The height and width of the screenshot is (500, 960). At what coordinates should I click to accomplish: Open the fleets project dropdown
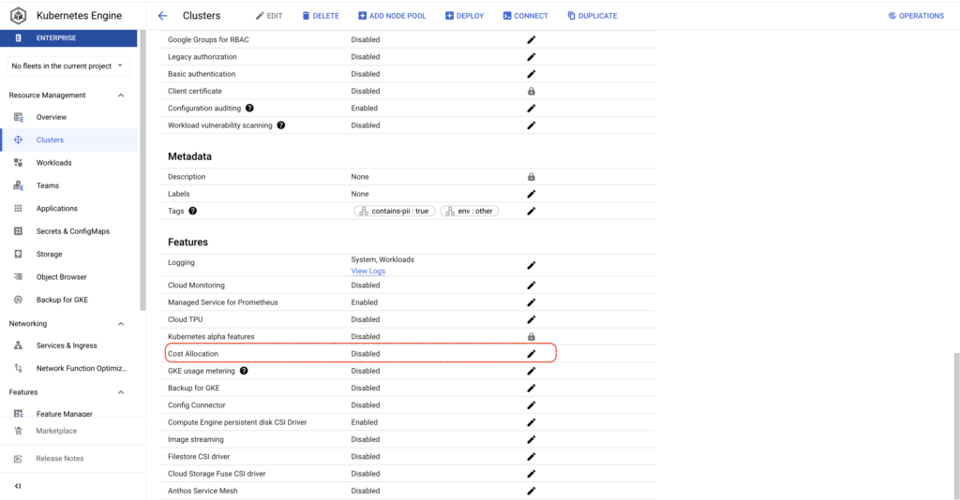pyautogui.click(x=68, y=66)
